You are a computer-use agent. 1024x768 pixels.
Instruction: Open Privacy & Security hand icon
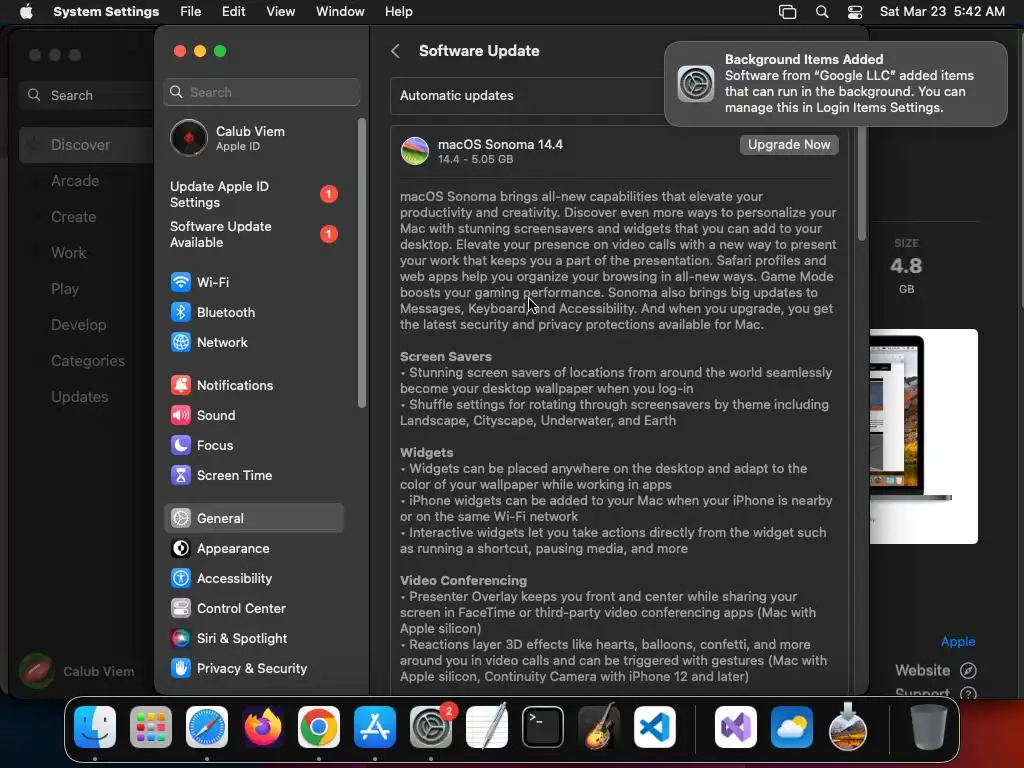181,669
